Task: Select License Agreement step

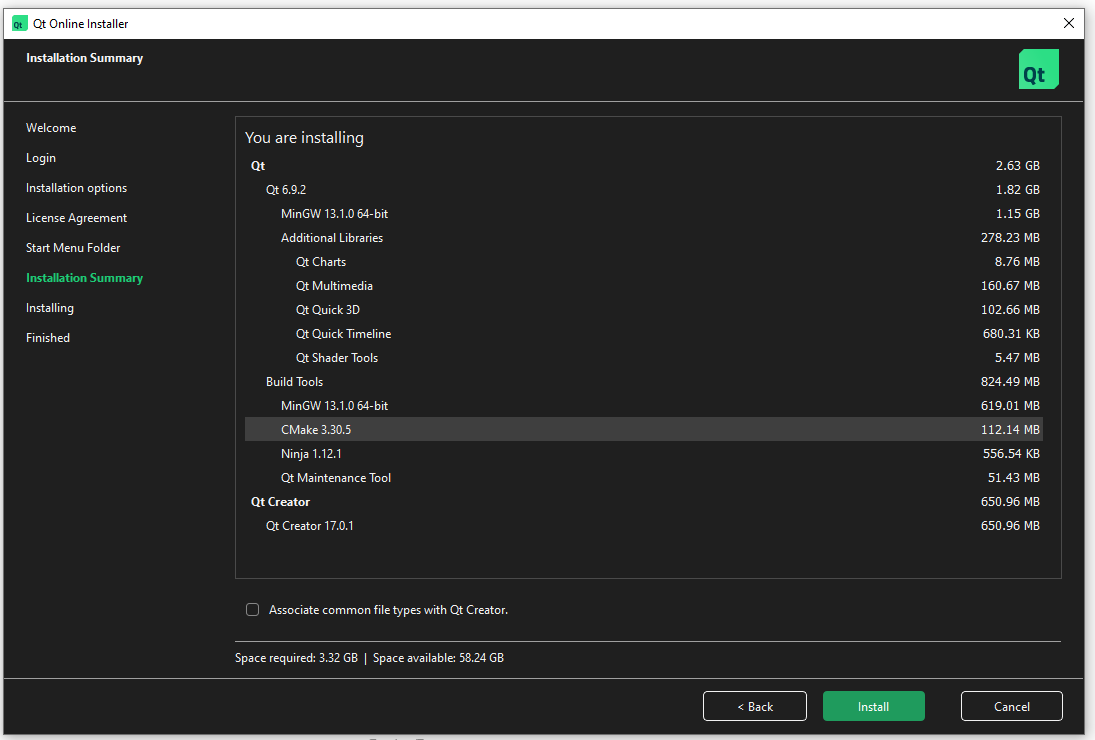Action: tap(76, 218)
